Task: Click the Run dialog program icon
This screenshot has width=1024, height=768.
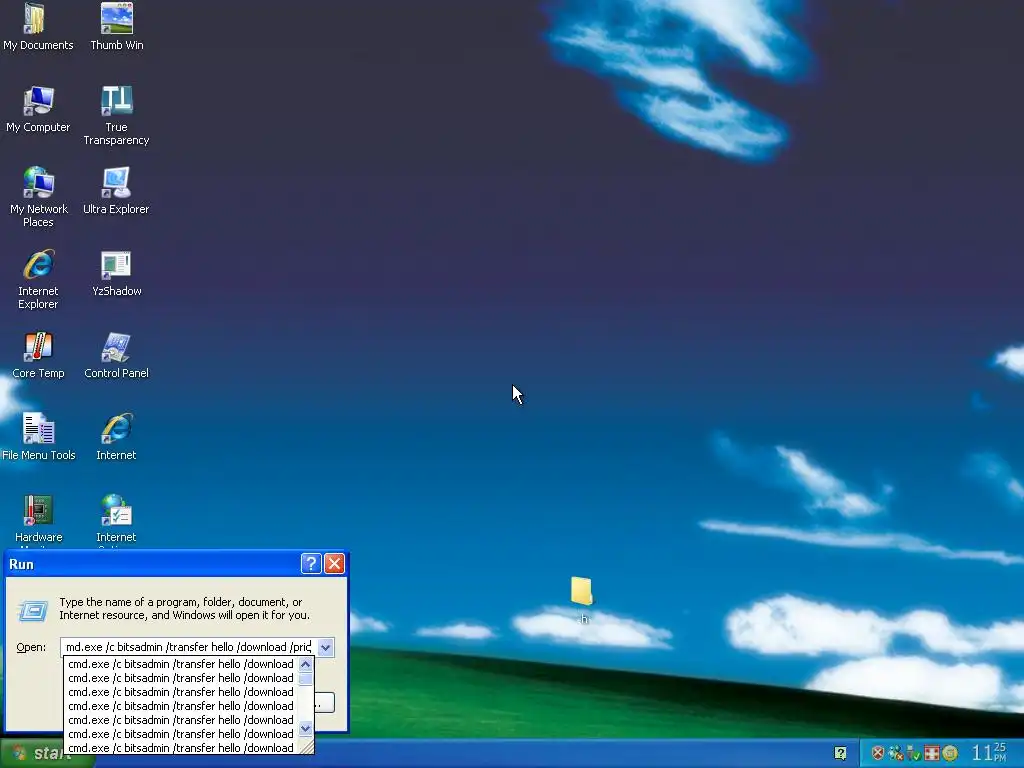Action: tap(33, 611)
